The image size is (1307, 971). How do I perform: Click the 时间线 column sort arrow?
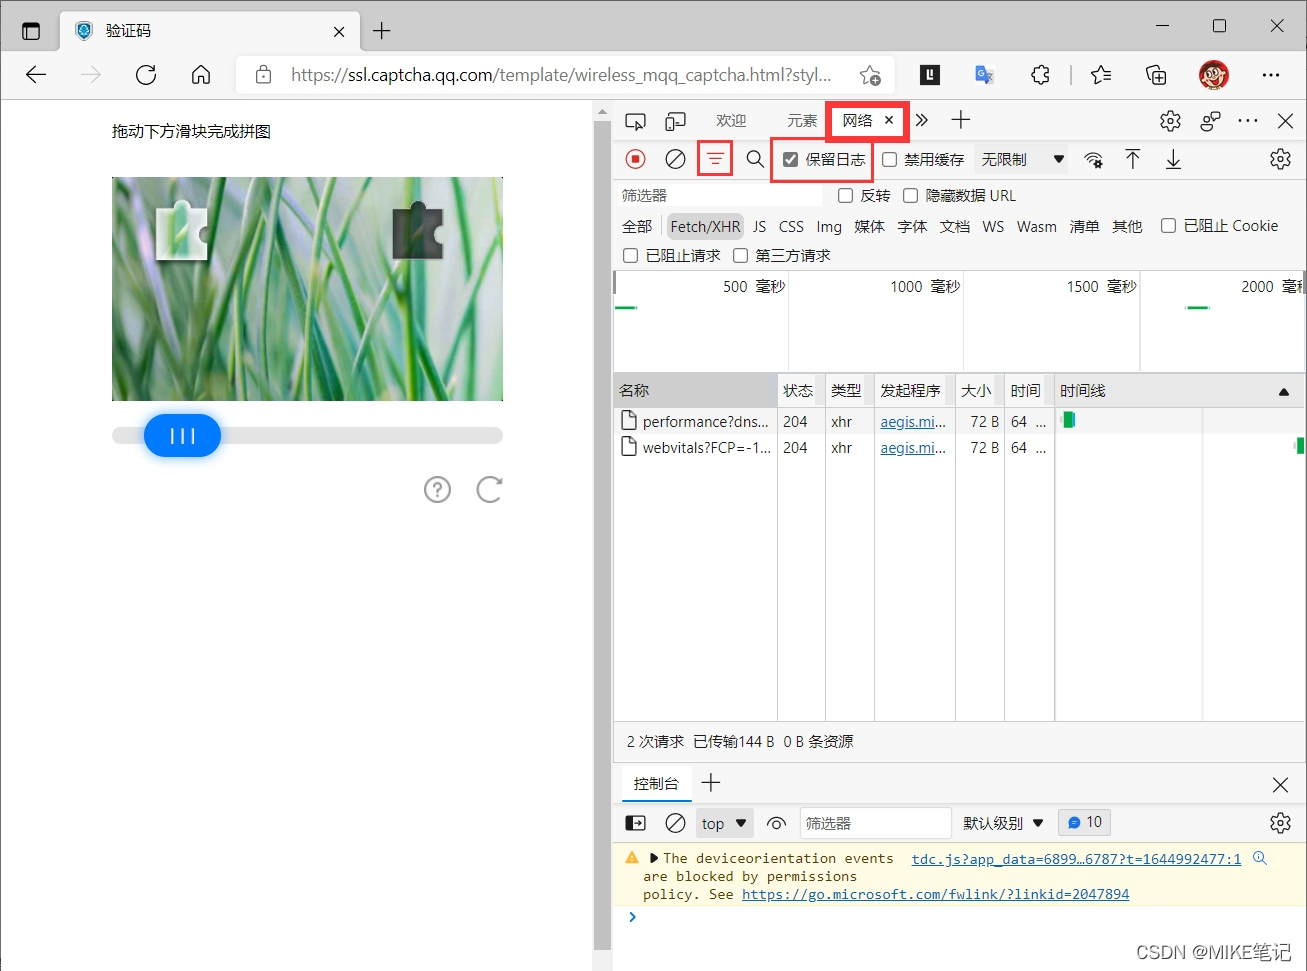click(1284, 392)
